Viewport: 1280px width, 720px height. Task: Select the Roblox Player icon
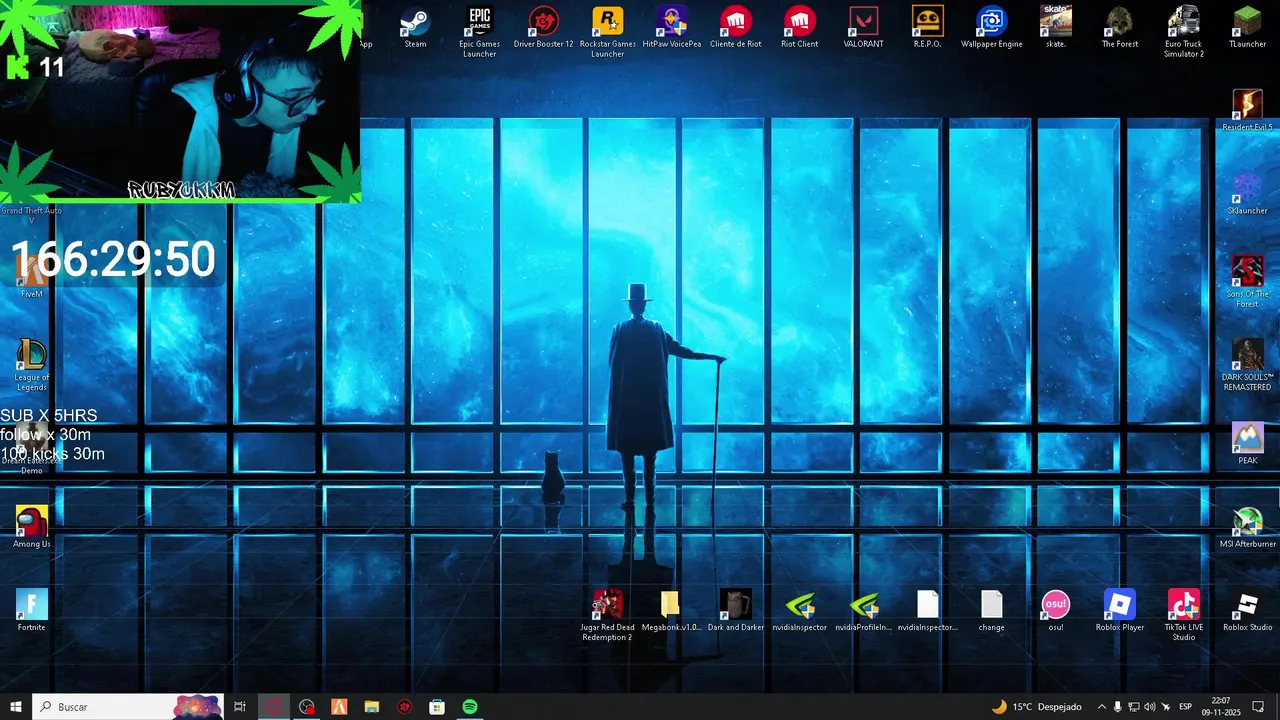point(1120,611)
